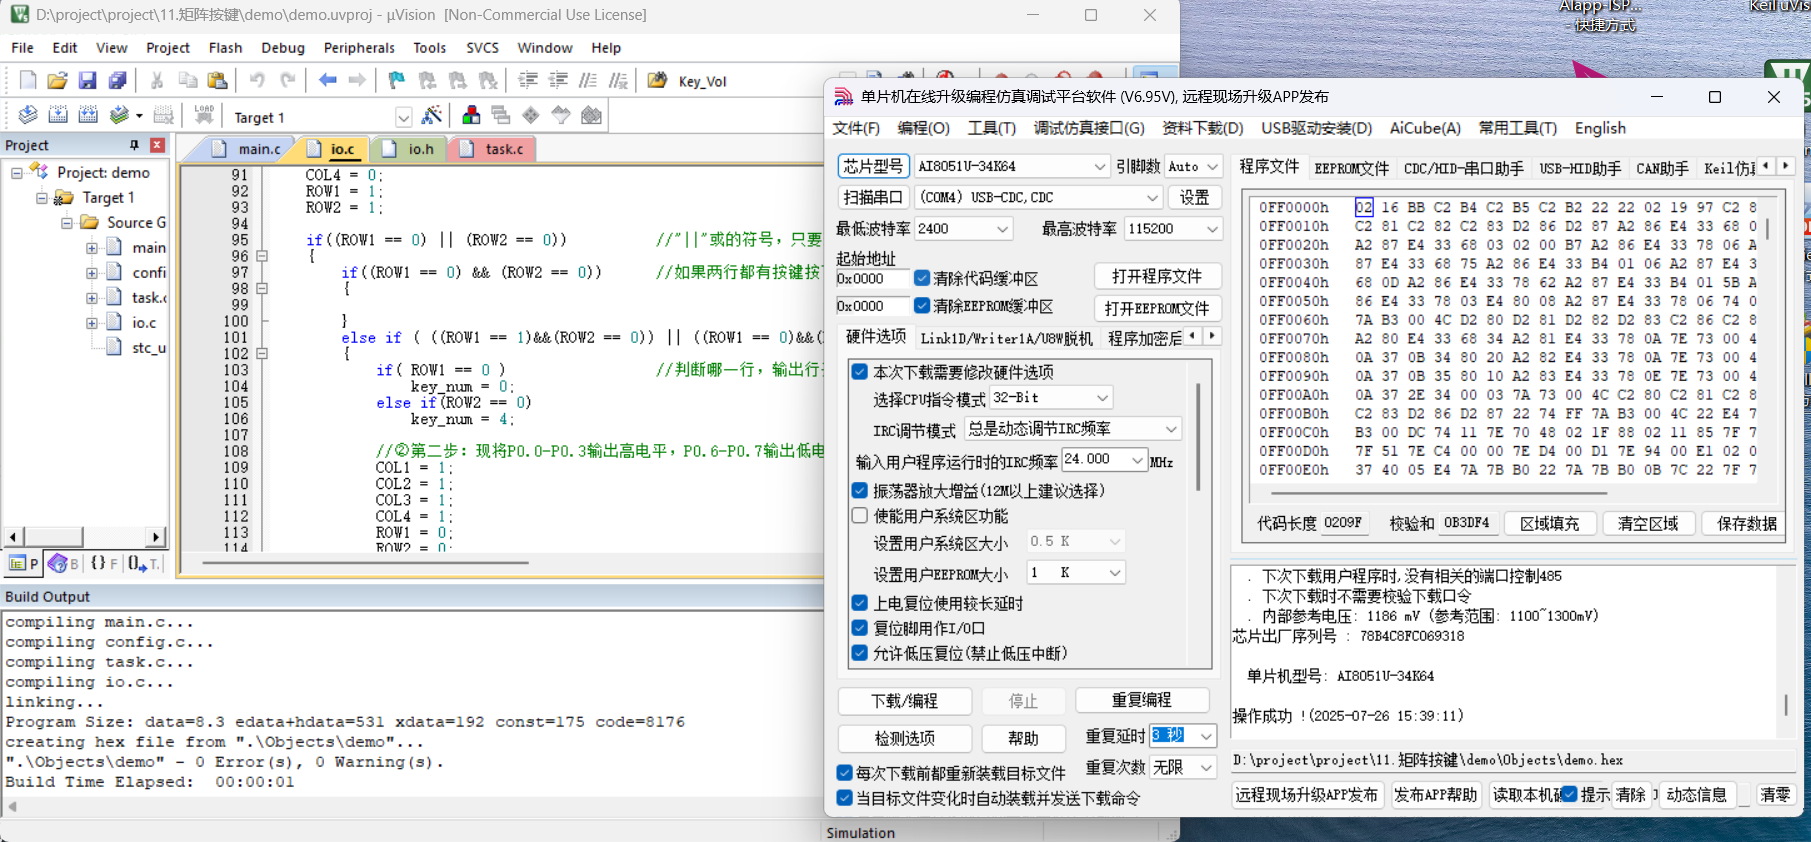Screen dimensions: 1811x842
Task: Click the Paste clipboard icon in µVision toolbar
Action: coord(217,80)
